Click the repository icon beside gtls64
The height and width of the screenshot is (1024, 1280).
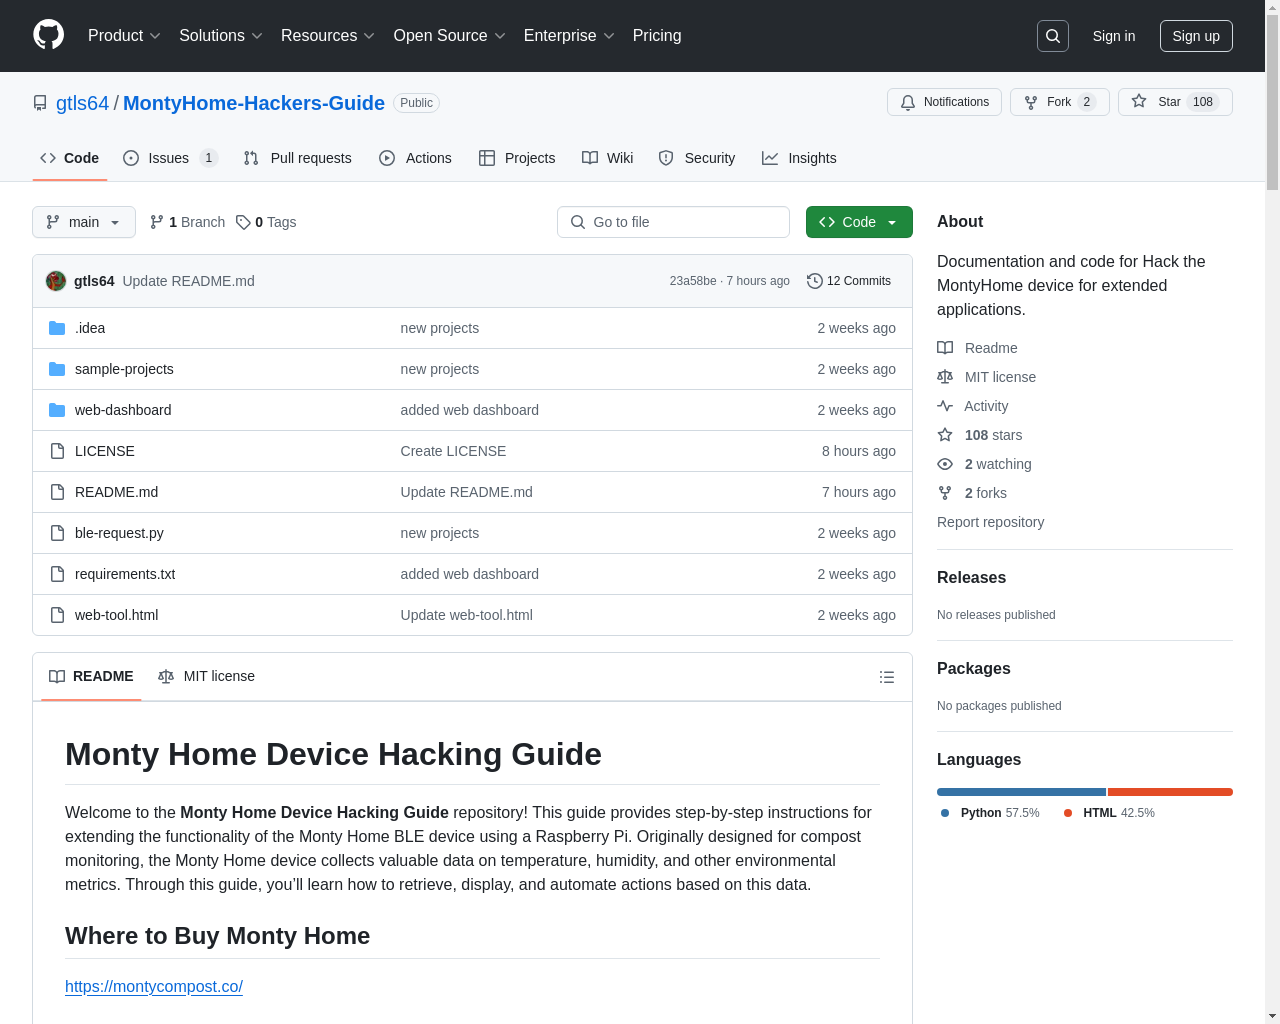click(x=40, y=103)
